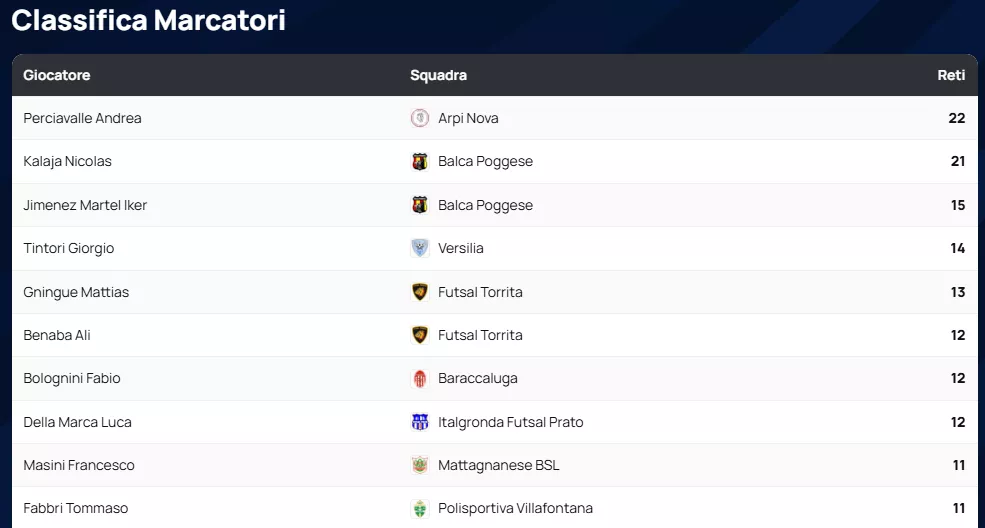Image resolution: width=985 pixels, height=528 pixels.
Task: Click the Italgronda Futsal Prato logo
Action: click(420, 422)
